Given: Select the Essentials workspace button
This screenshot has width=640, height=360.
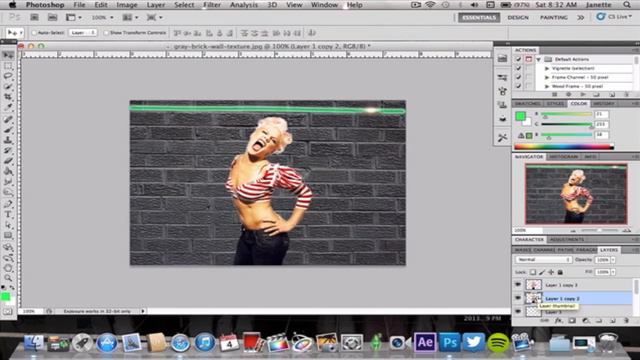Looking at the screenshot, I should [x=479, y=18].
